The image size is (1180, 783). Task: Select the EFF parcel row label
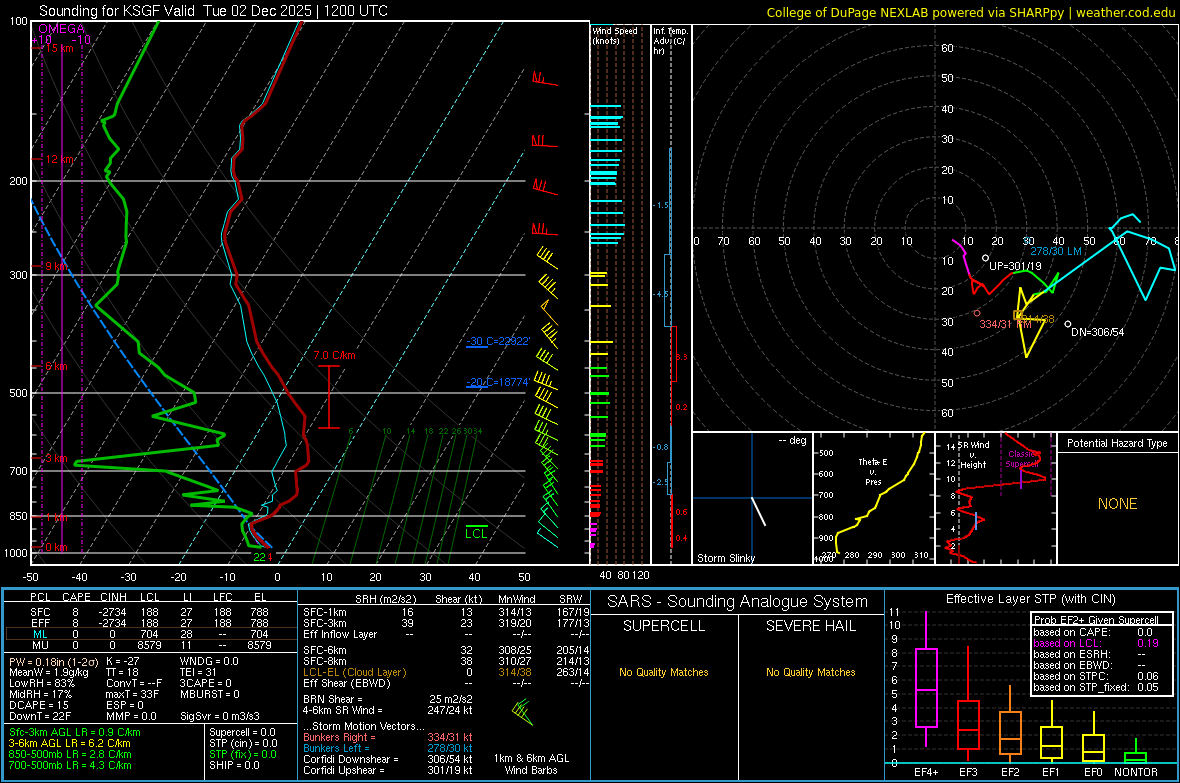[40, 623]
